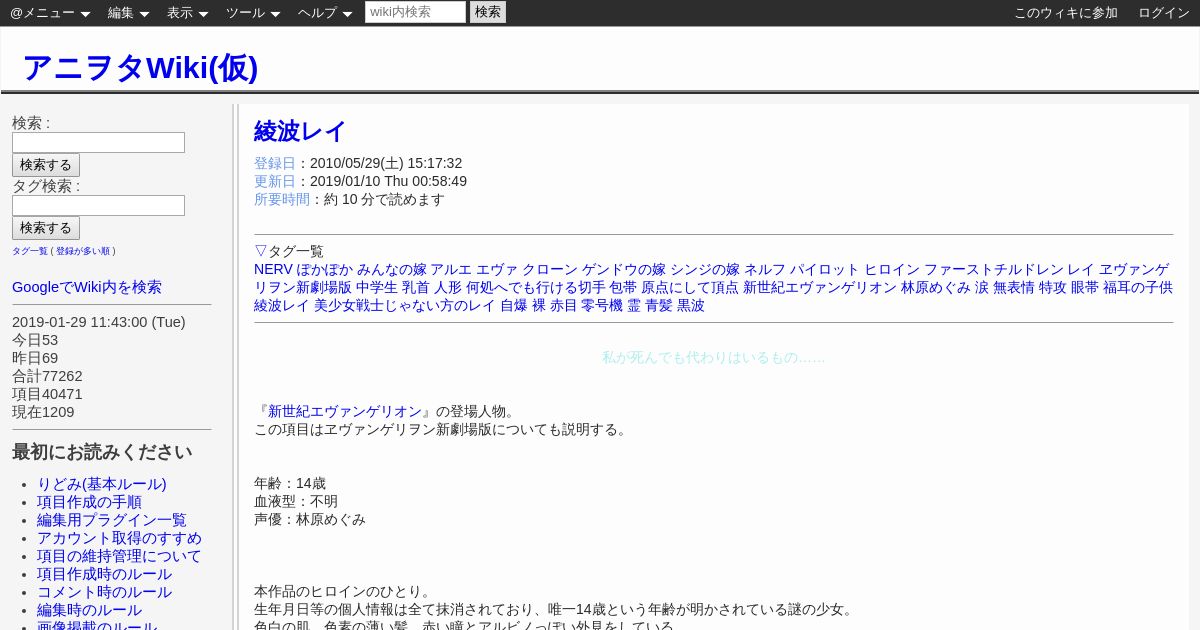This screenshot has width=1200, height=630.
Task: Open りどみ(基本ルール) link
Action: 102,484
